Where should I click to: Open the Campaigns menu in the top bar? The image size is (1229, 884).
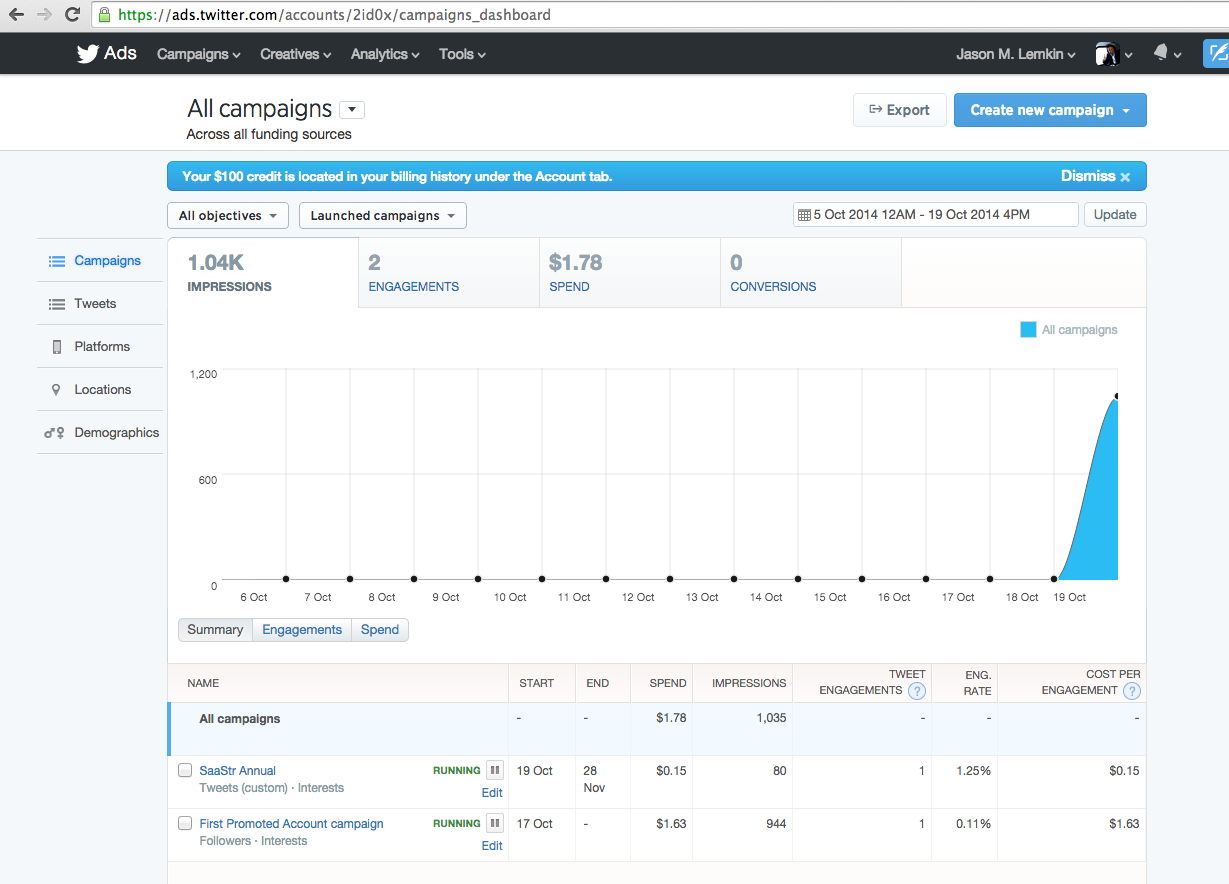(199, 54)
